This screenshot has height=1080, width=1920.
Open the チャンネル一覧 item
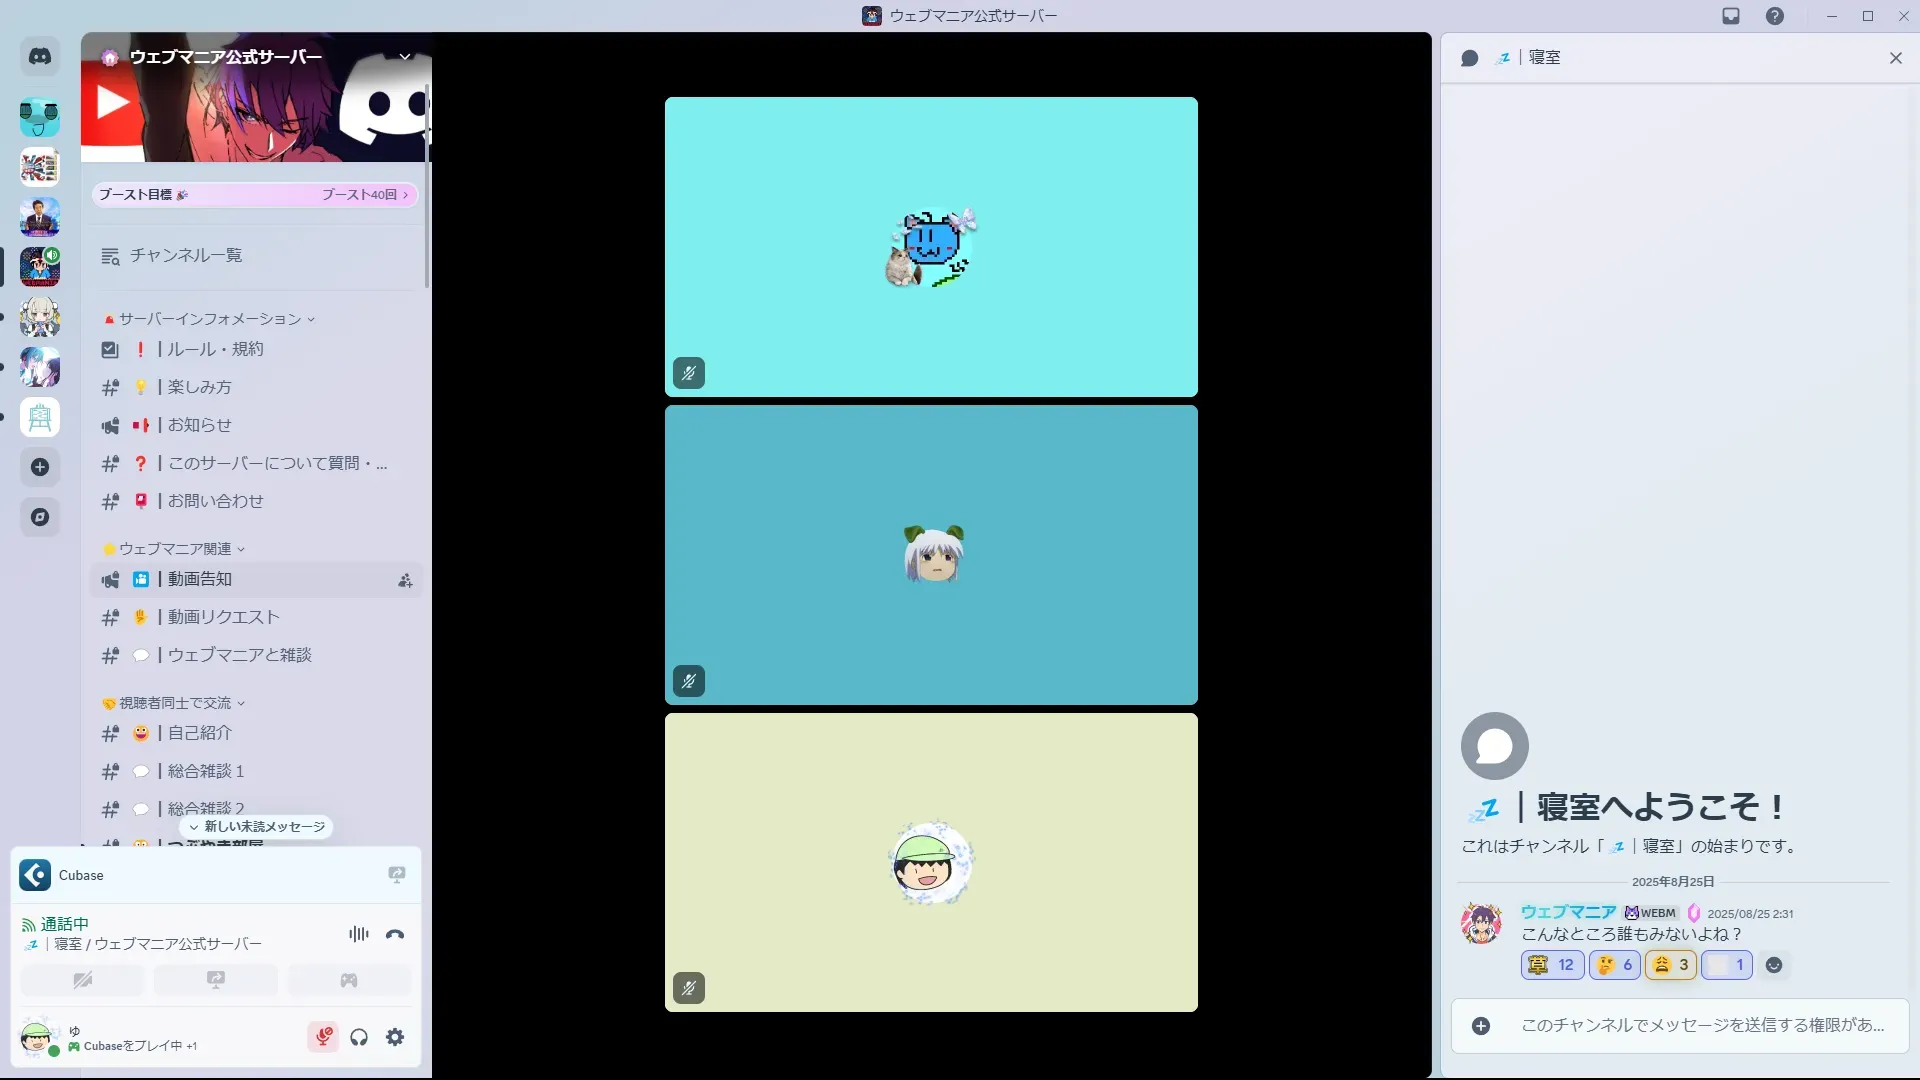[185, 256]
